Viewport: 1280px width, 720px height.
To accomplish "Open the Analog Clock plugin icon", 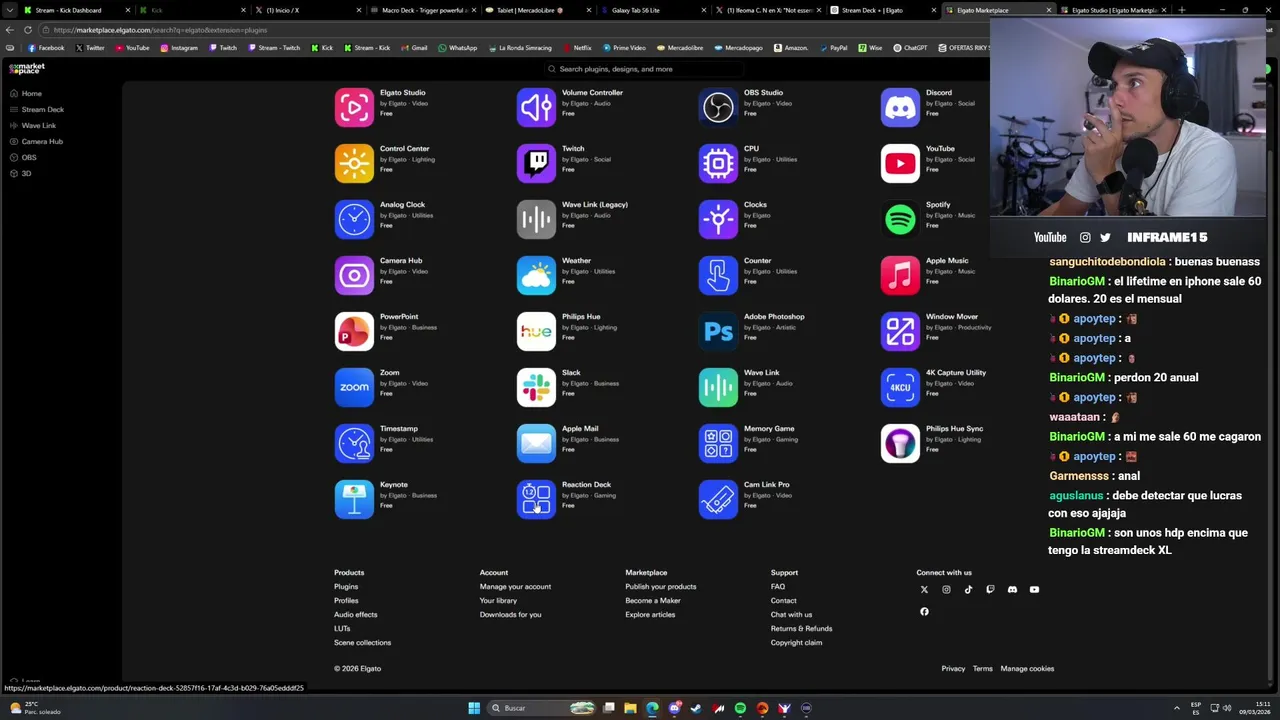I will pyautogui.click(x=354, y=219).
